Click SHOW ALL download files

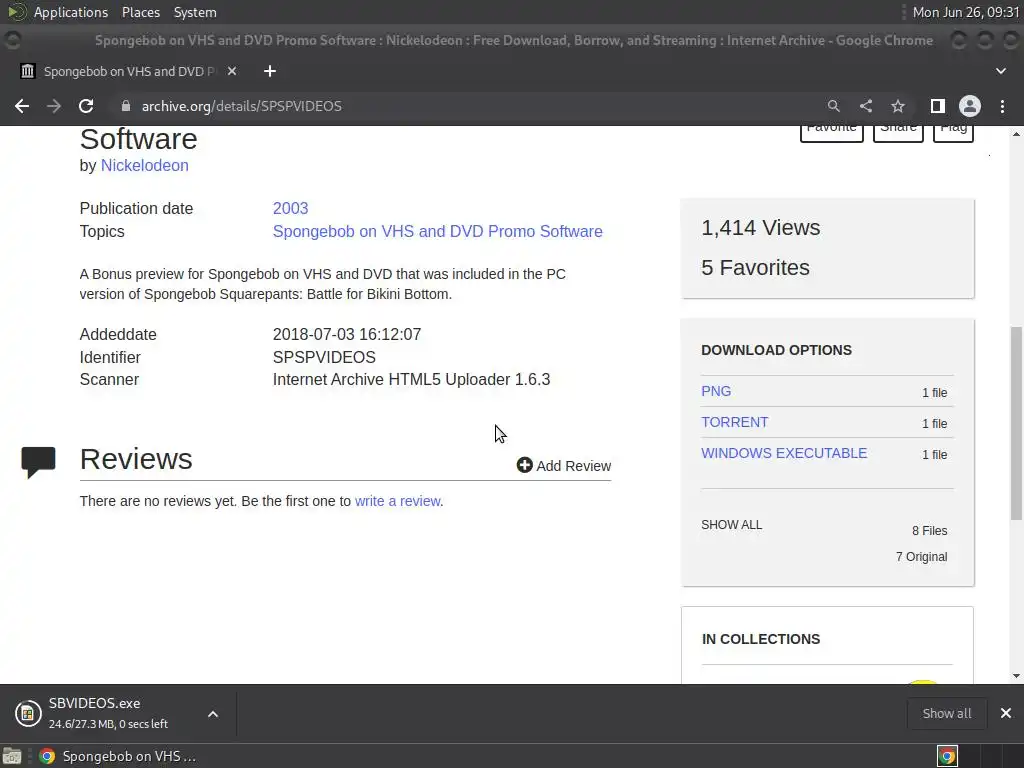731,524
